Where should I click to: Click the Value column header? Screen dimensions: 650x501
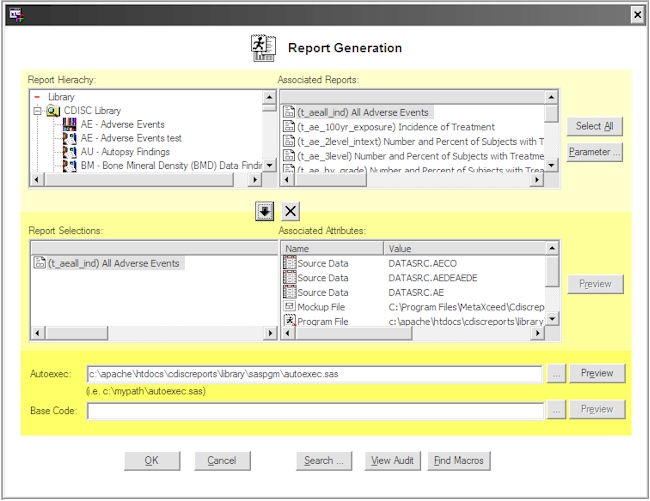click(x=464, y=249)
